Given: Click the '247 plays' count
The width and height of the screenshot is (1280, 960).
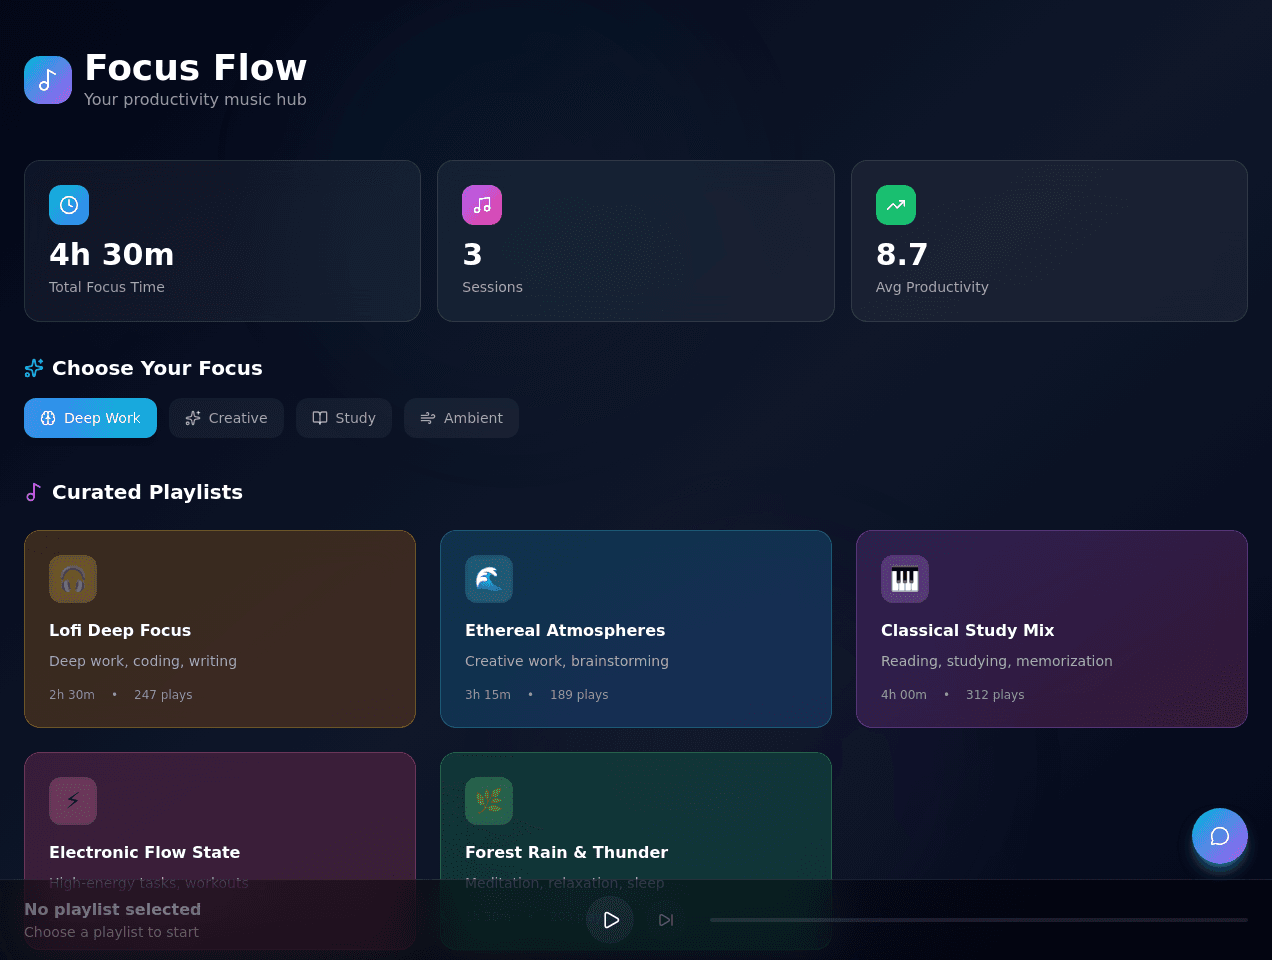Looking at the screenshot, I should click(x=163, y=695).
